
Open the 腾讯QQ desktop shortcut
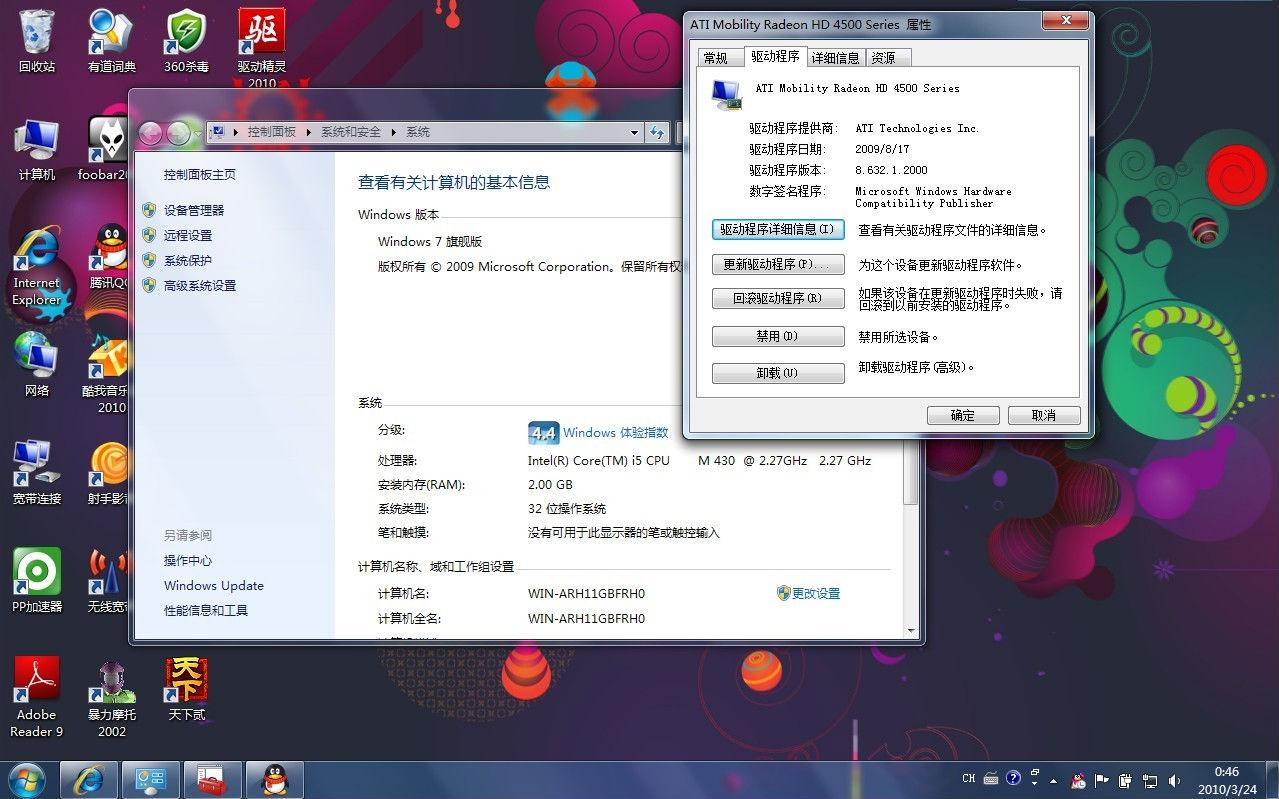click(108, 256)
